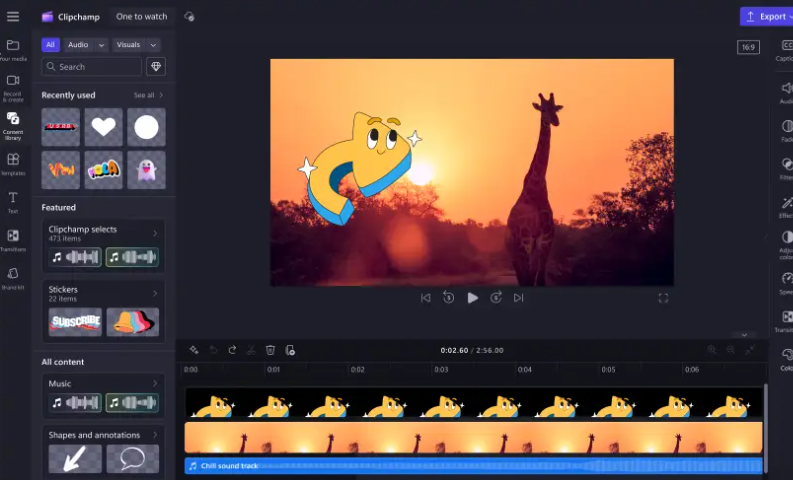This screenshot has height=480, width=793.
Task: Open the Text sidebar tab
Action: pos(13,202)
